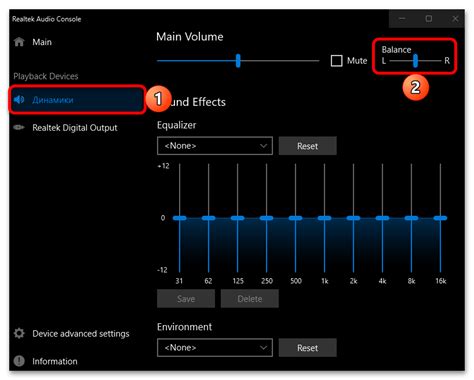This screenshot has height=380, width=474.
Task: Click the Main home icon
Action: [19, 42]
